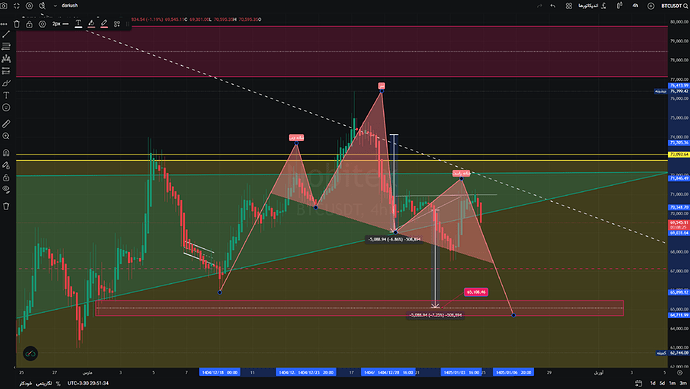Hide all drawings with eye icon
690x389 pixels.
(x=6, y=190)
